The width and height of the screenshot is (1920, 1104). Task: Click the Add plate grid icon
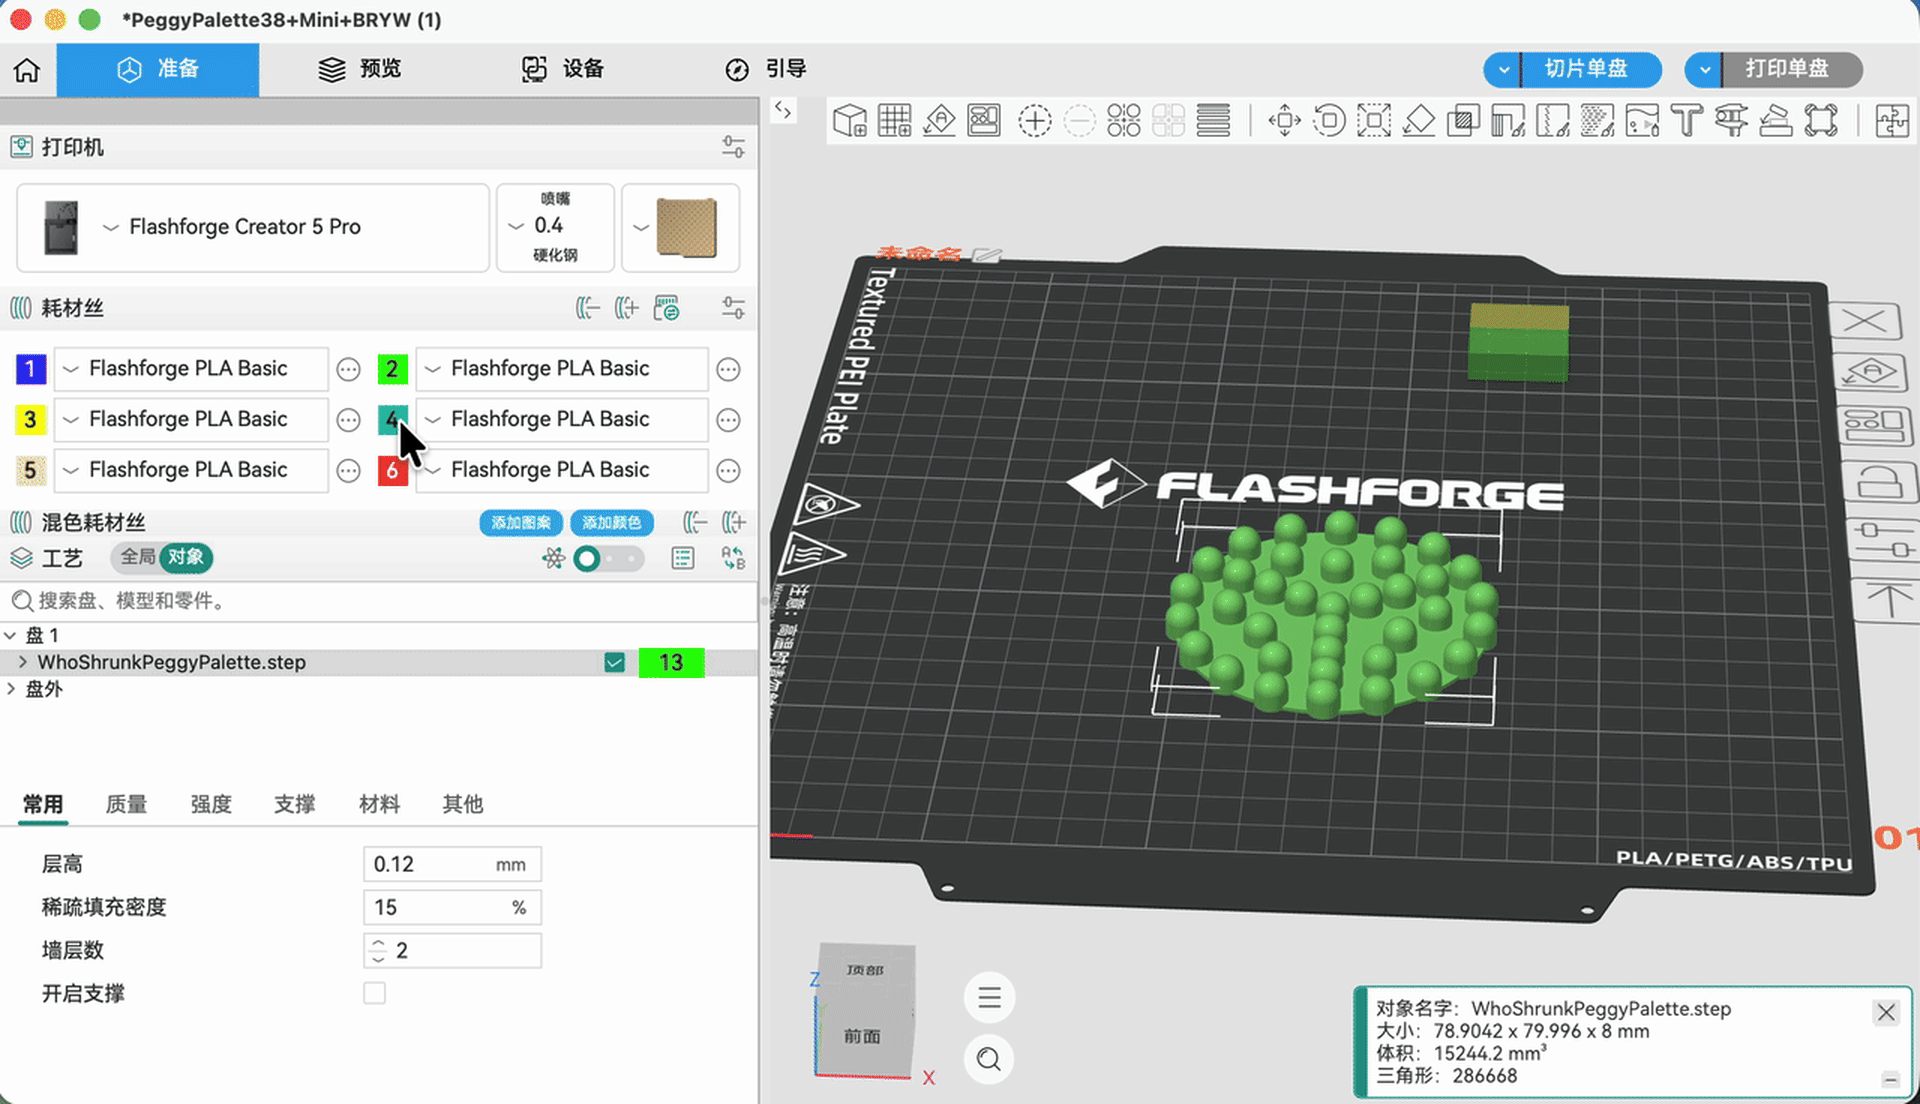pos(894,121)
